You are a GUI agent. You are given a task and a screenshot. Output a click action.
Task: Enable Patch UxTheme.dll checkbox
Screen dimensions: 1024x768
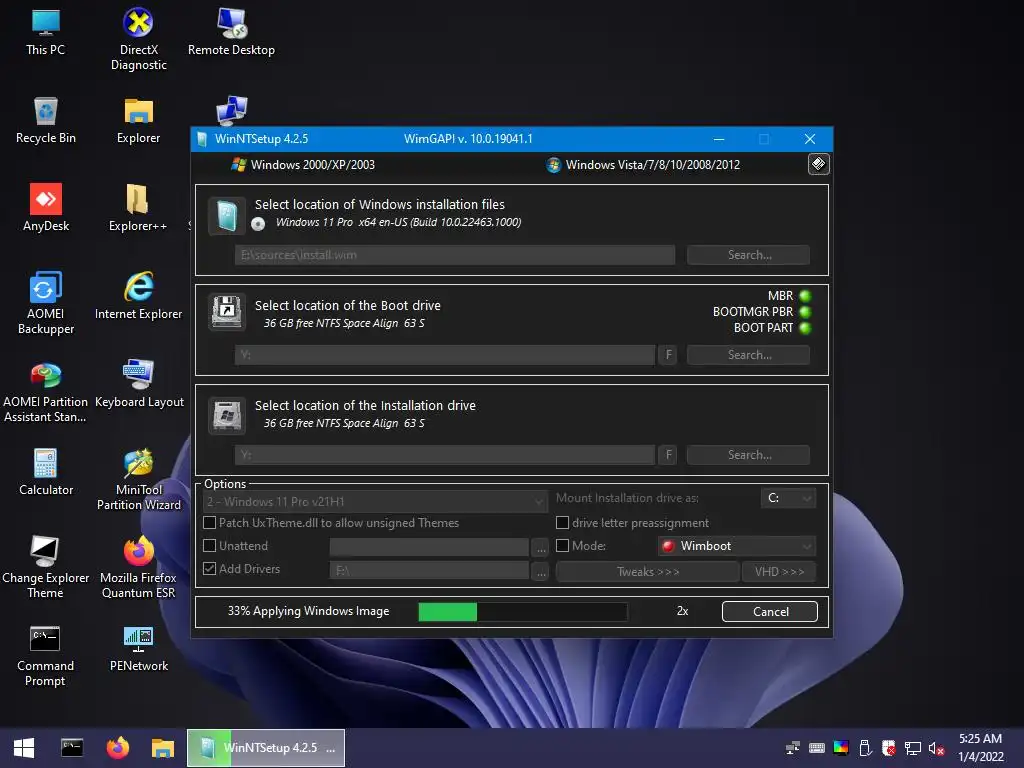coord(210,522)
